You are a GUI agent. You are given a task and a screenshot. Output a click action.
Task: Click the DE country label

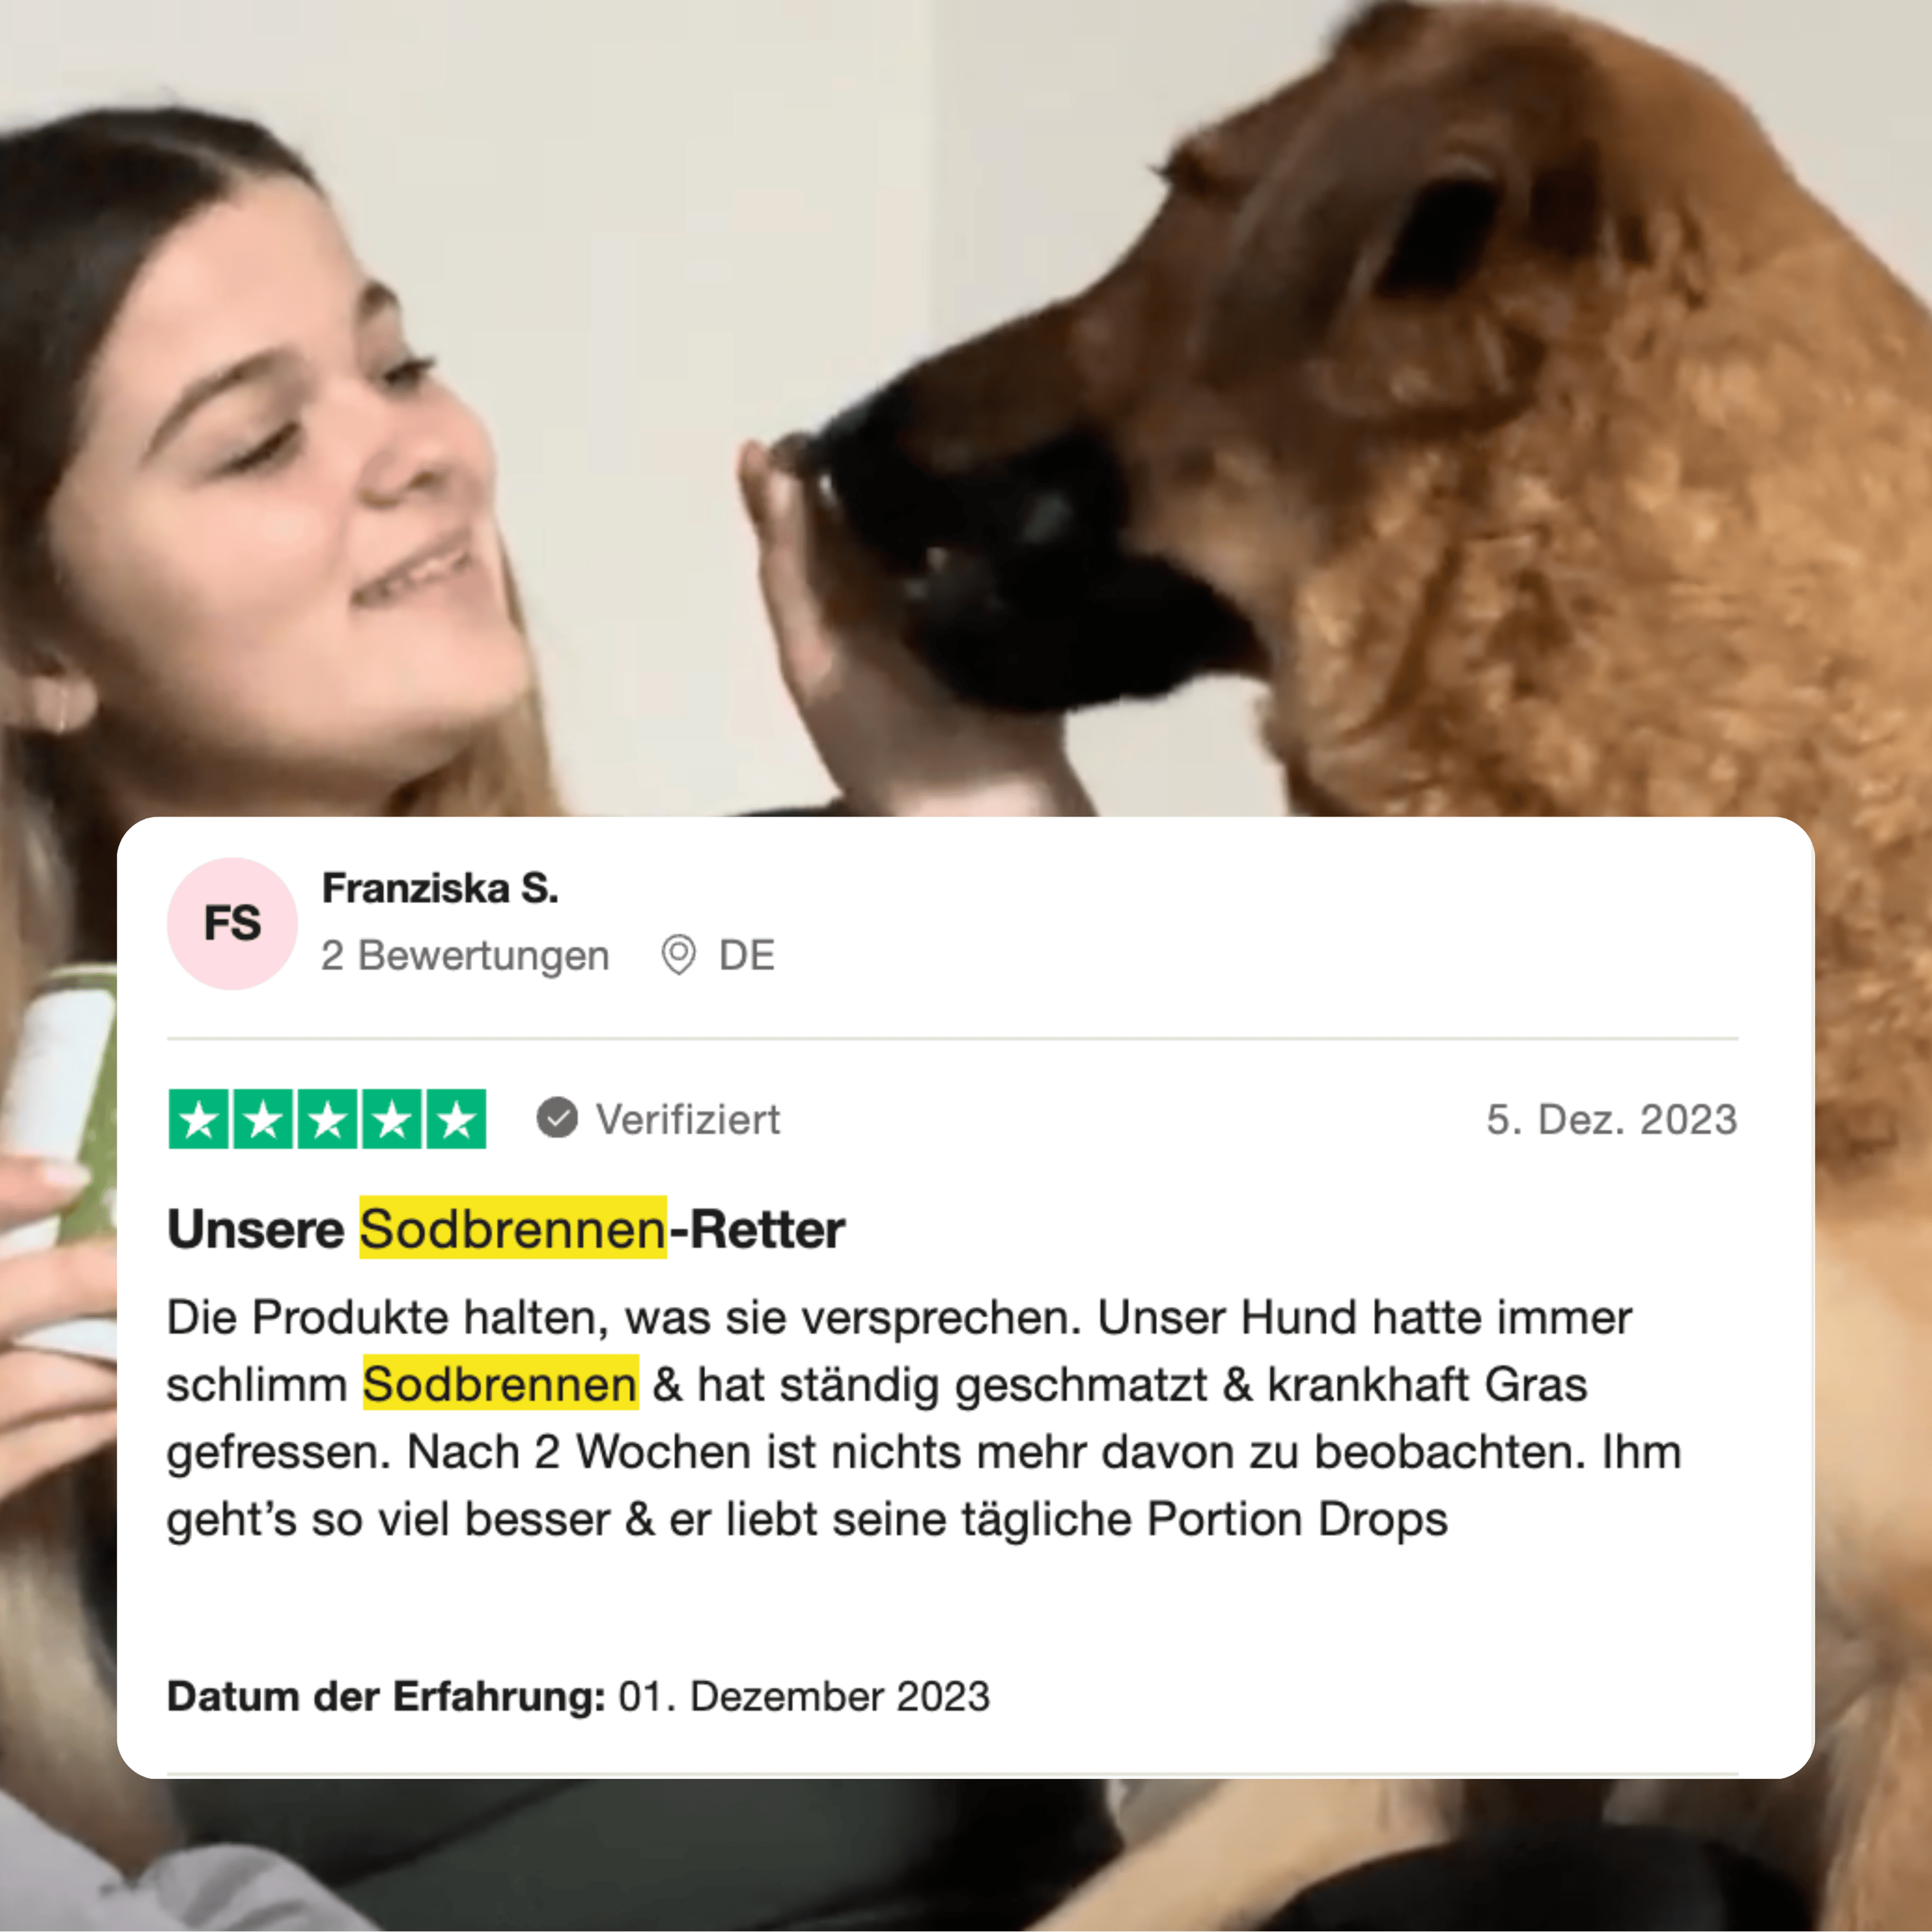pos(747,956)
